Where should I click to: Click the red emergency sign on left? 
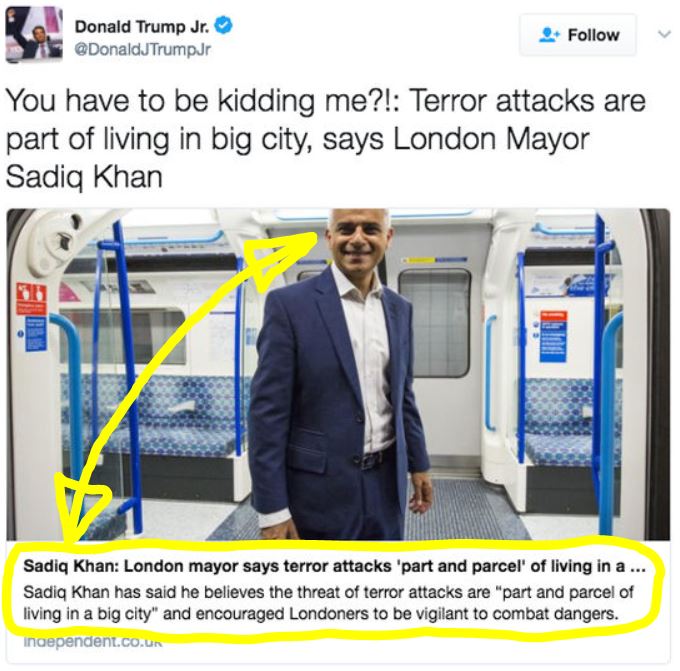(x=31, y=299)
